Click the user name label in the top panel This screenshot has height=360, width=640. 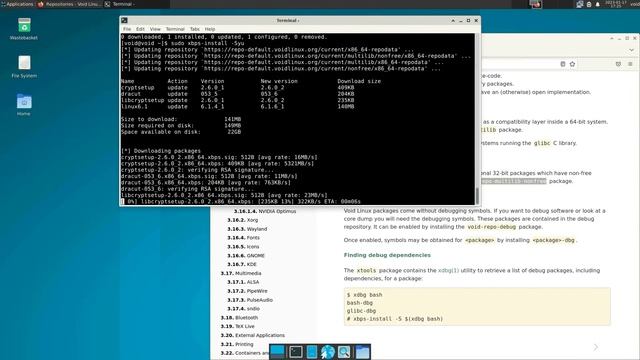[635, 4]
